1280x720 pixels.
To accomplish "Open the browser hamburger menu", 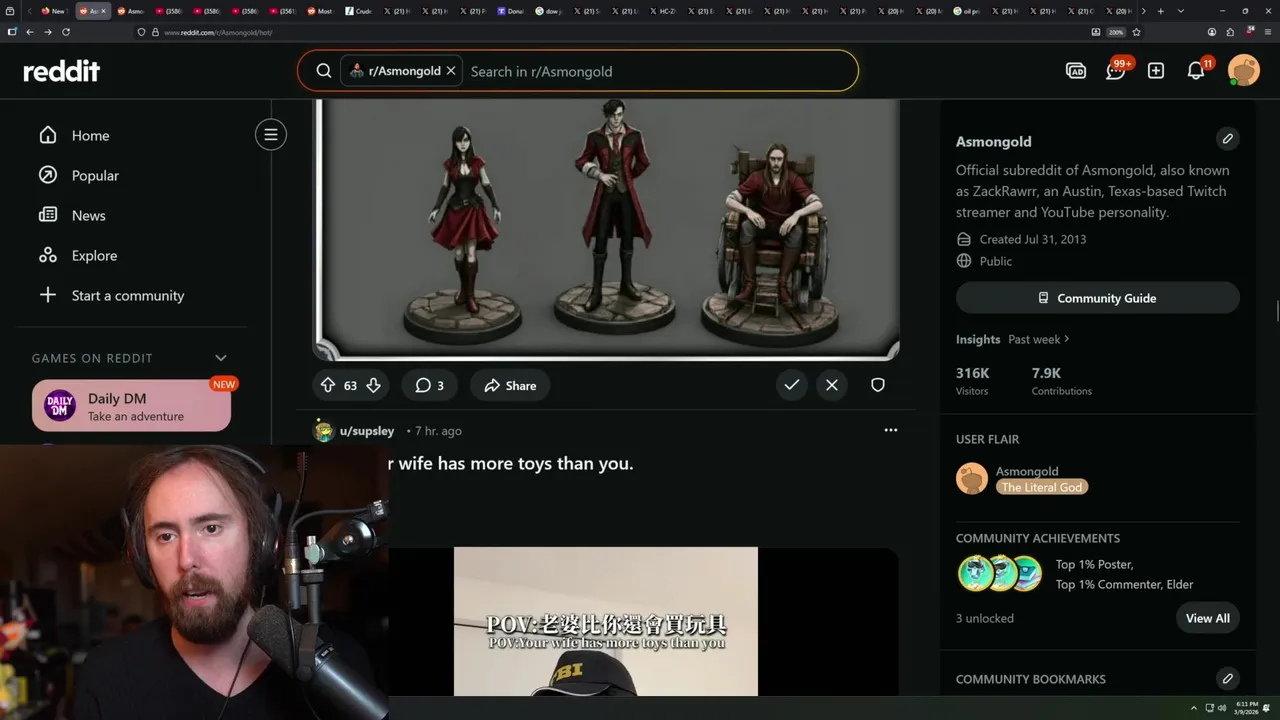I will coord(1268,32).
